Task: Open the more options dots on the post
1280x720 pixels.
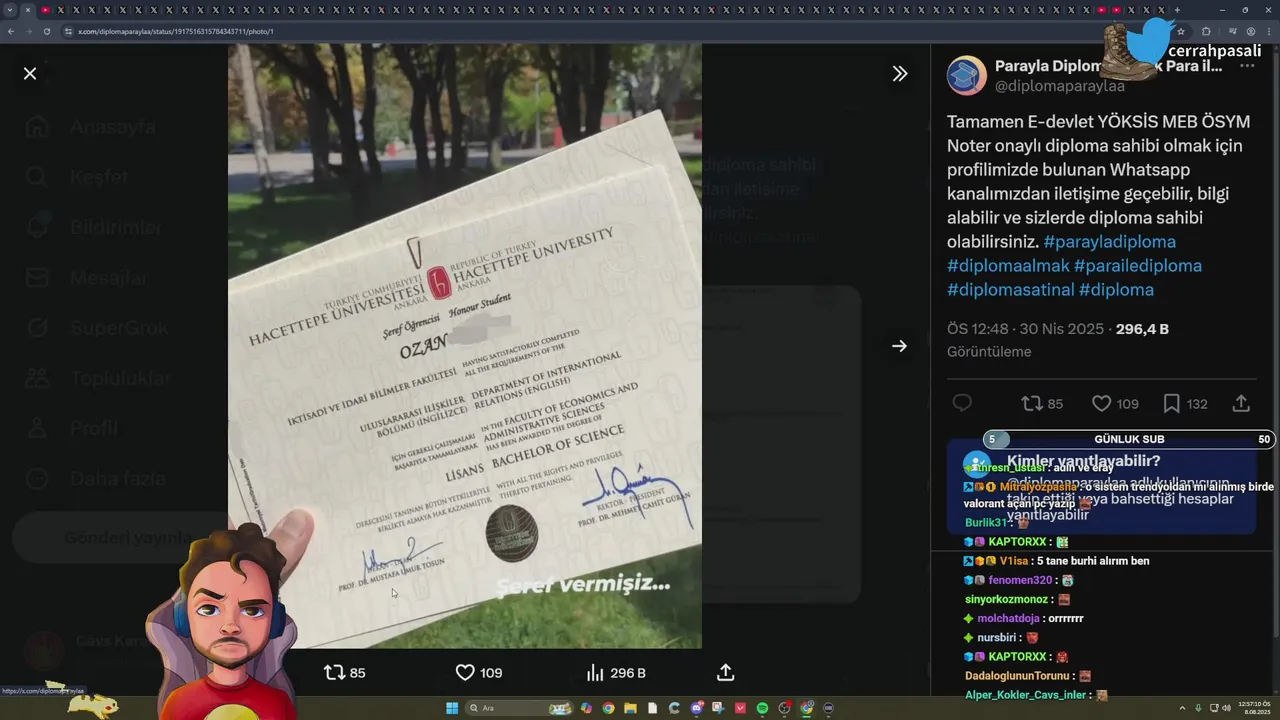Action: (x=1247, y=66)
